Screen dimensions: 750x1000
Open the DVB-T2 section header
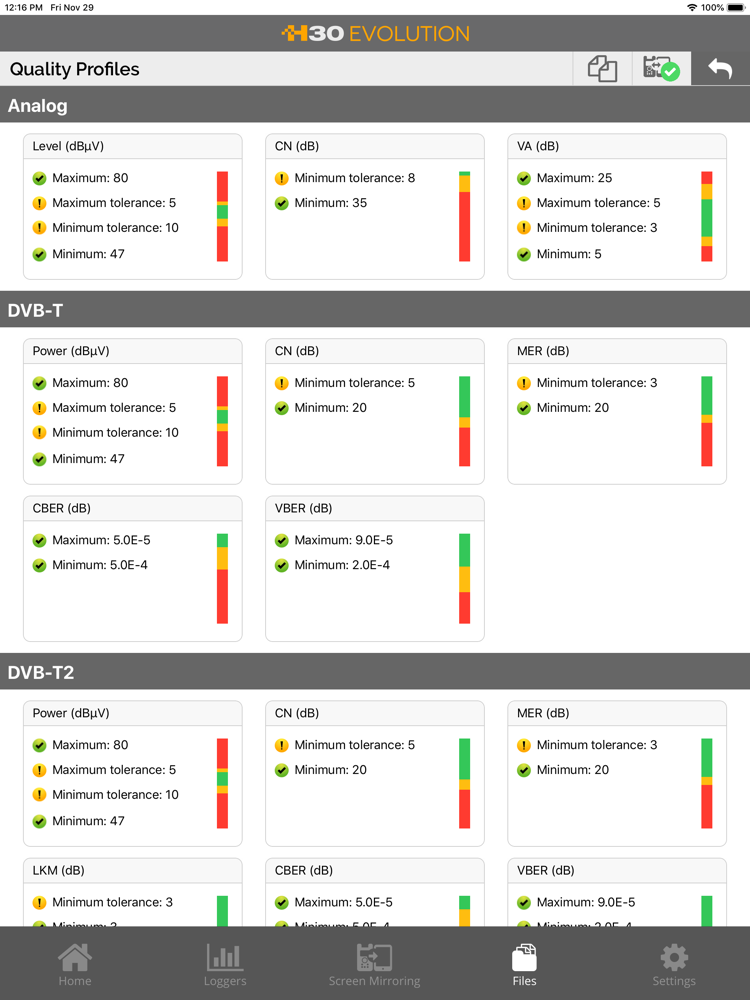point(375,672)
